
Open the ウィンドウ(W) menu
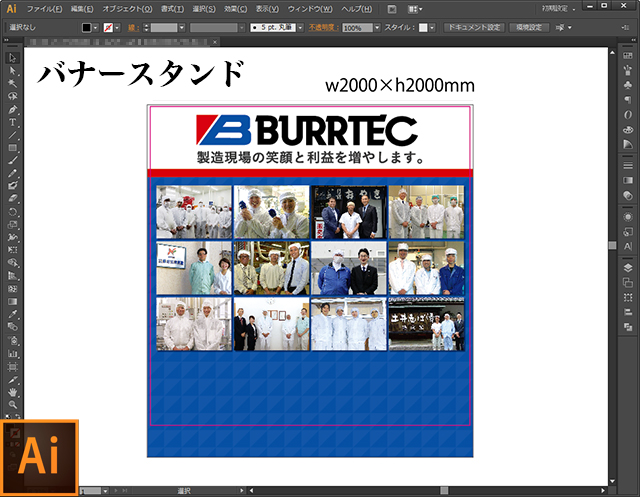pos(310,9)
